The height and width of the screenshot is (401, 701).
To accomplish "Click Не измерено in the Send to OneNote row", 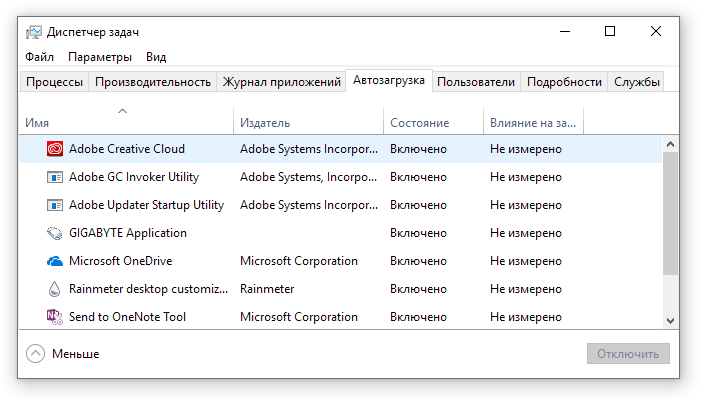I will tap(525, 317).
